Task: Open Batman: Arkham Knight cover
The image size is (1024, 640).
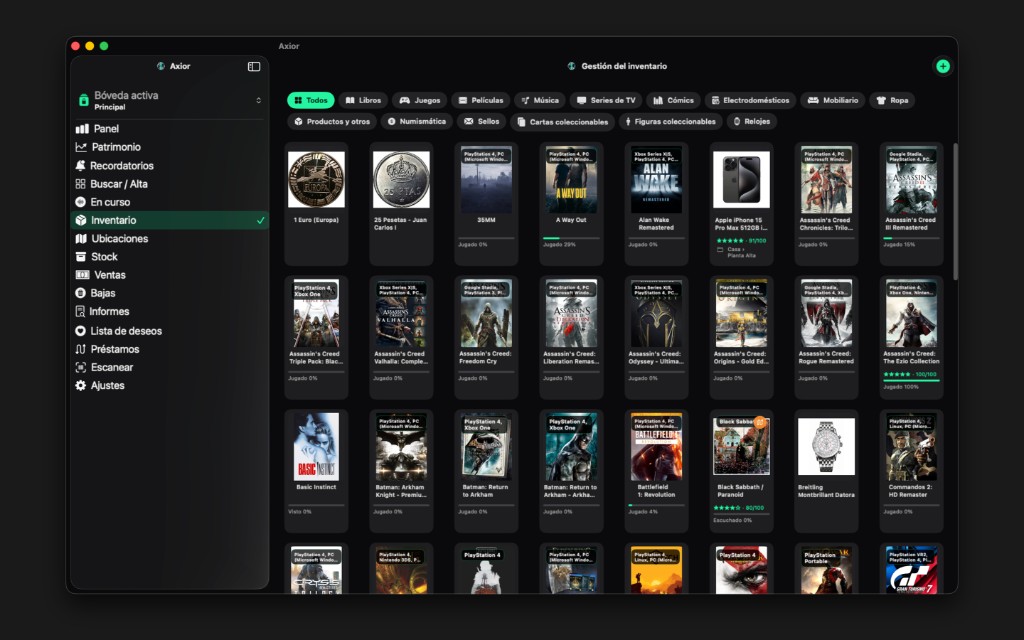Action: point(401,447)
